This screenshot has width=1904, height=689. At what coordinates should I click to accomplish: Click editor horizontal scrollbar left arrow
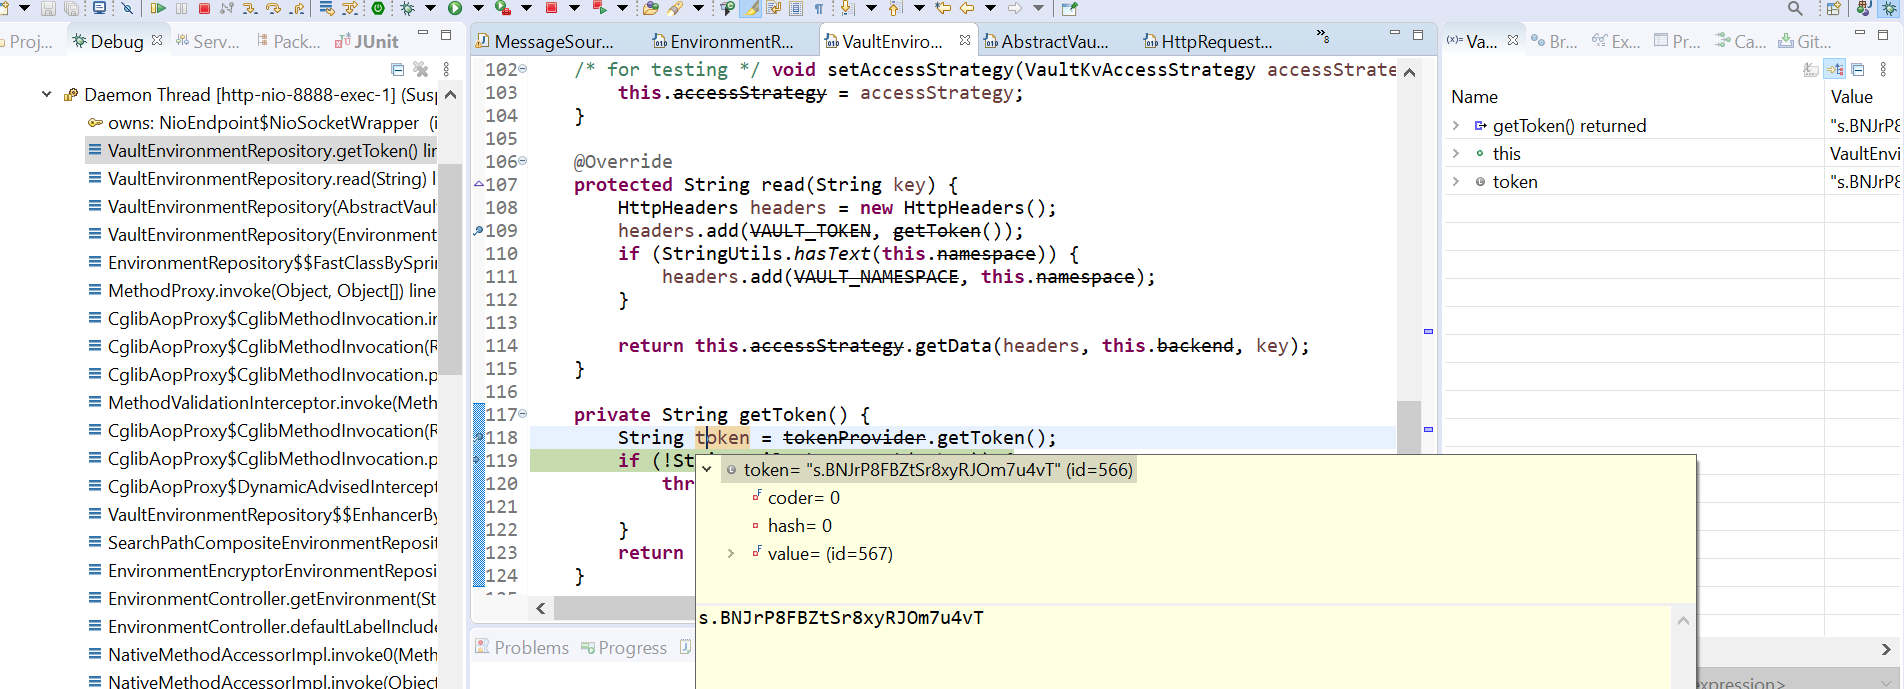pyautogui.click(x=541, y=608)
